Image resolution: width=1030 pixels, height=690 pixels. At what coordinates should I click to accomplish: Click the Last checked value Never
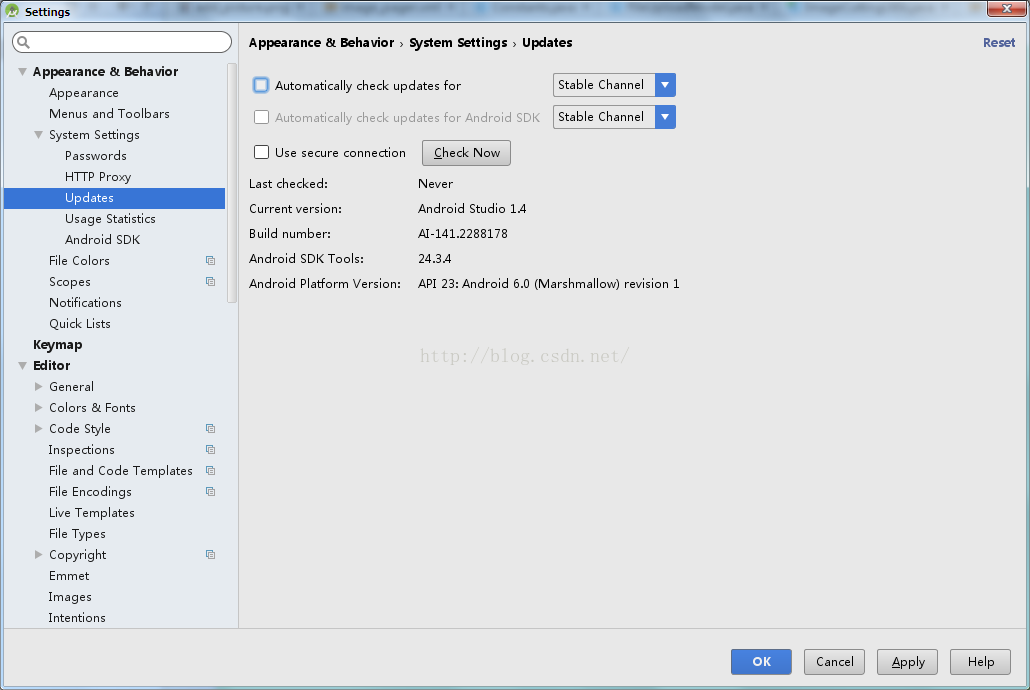coord(435,184)
